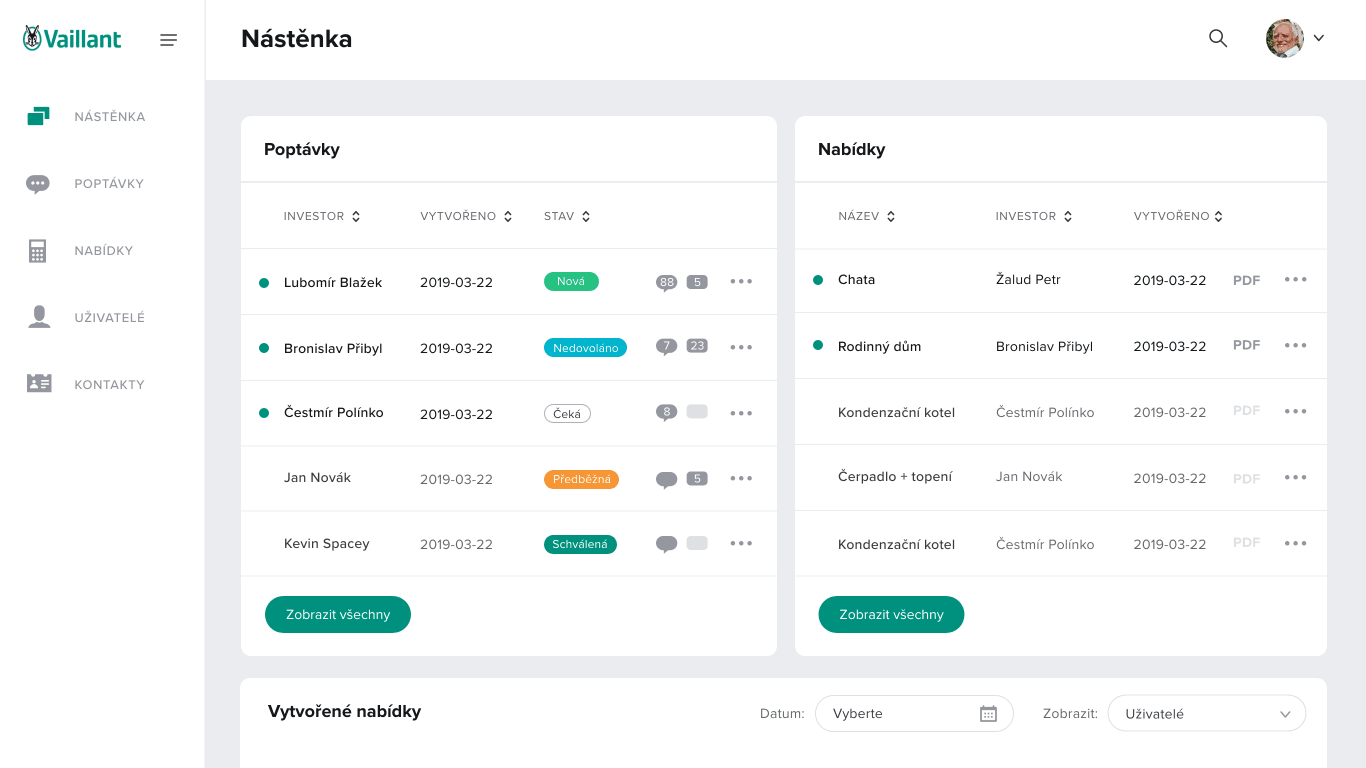Click Zobrazit všechny under Nabídky
1366x768 pixels.
[x=890, y=614]
